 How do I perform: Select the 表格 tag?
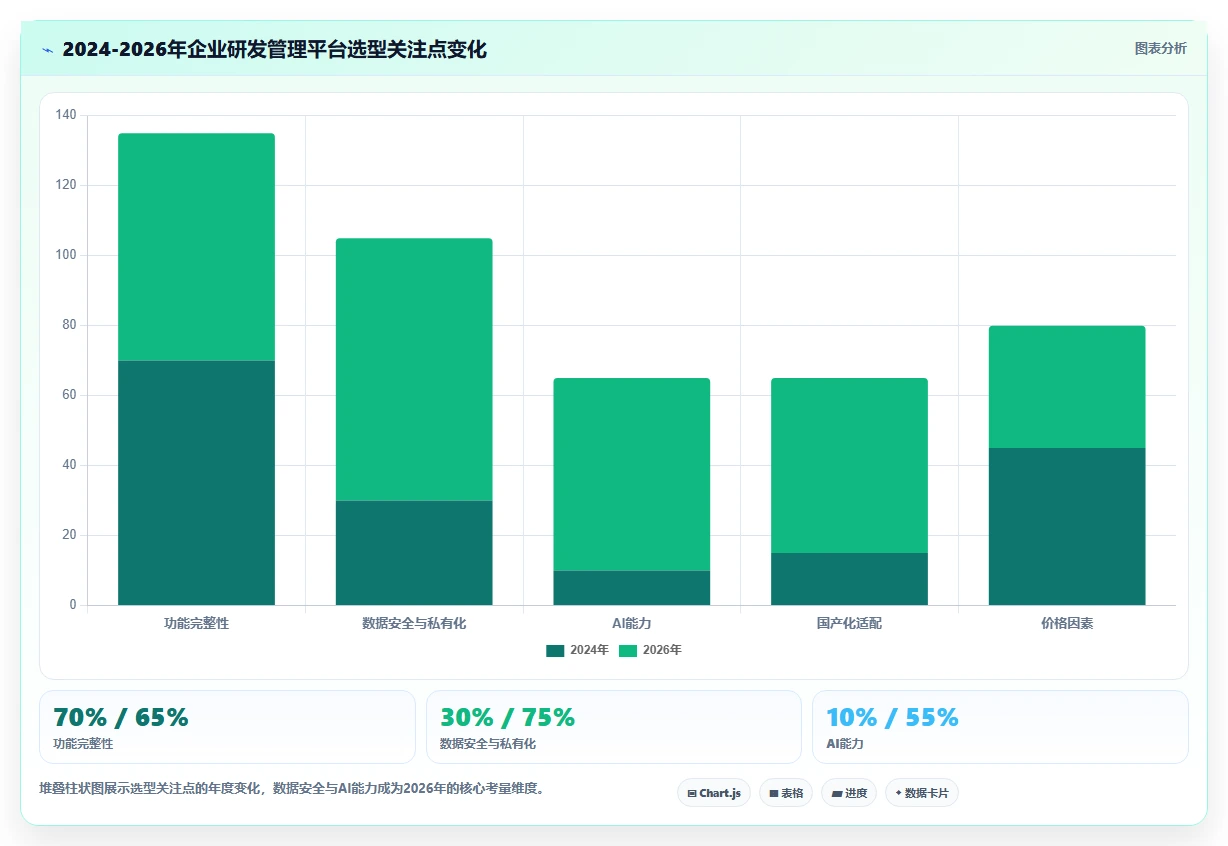(786, 793)
